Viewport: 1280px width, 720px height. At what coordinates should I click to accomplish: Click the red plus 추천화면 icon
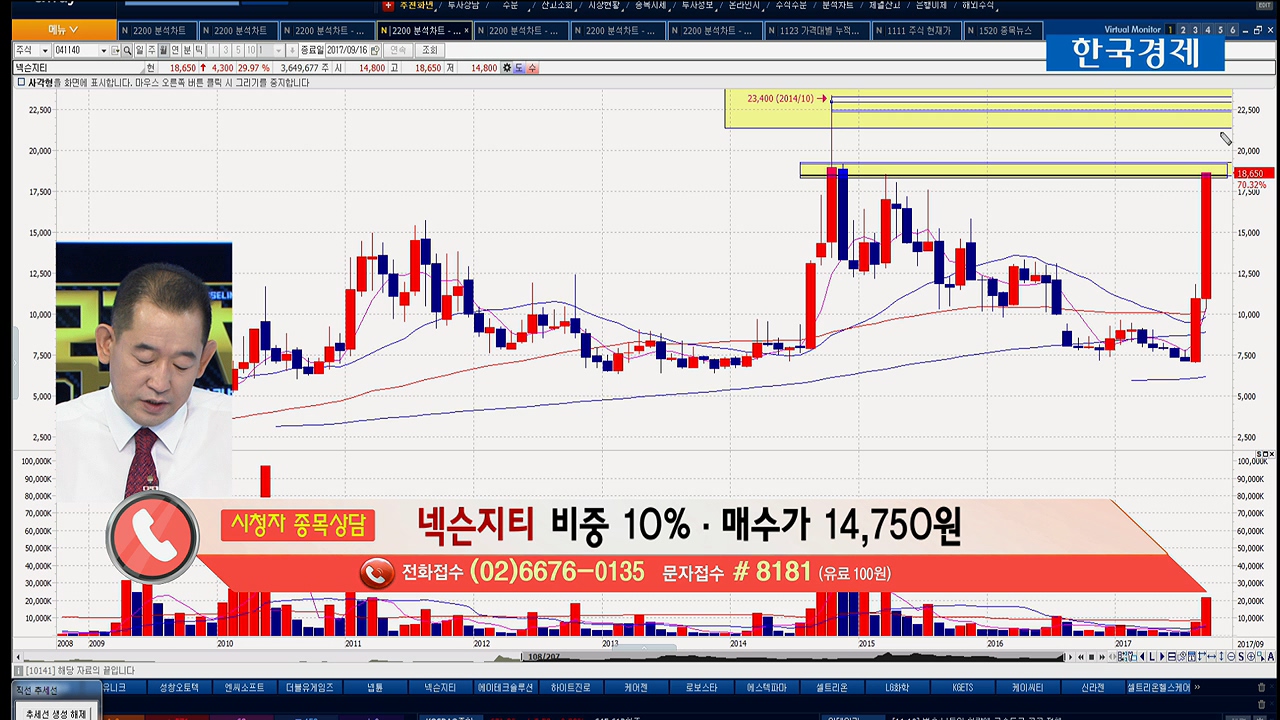point(388,5)
